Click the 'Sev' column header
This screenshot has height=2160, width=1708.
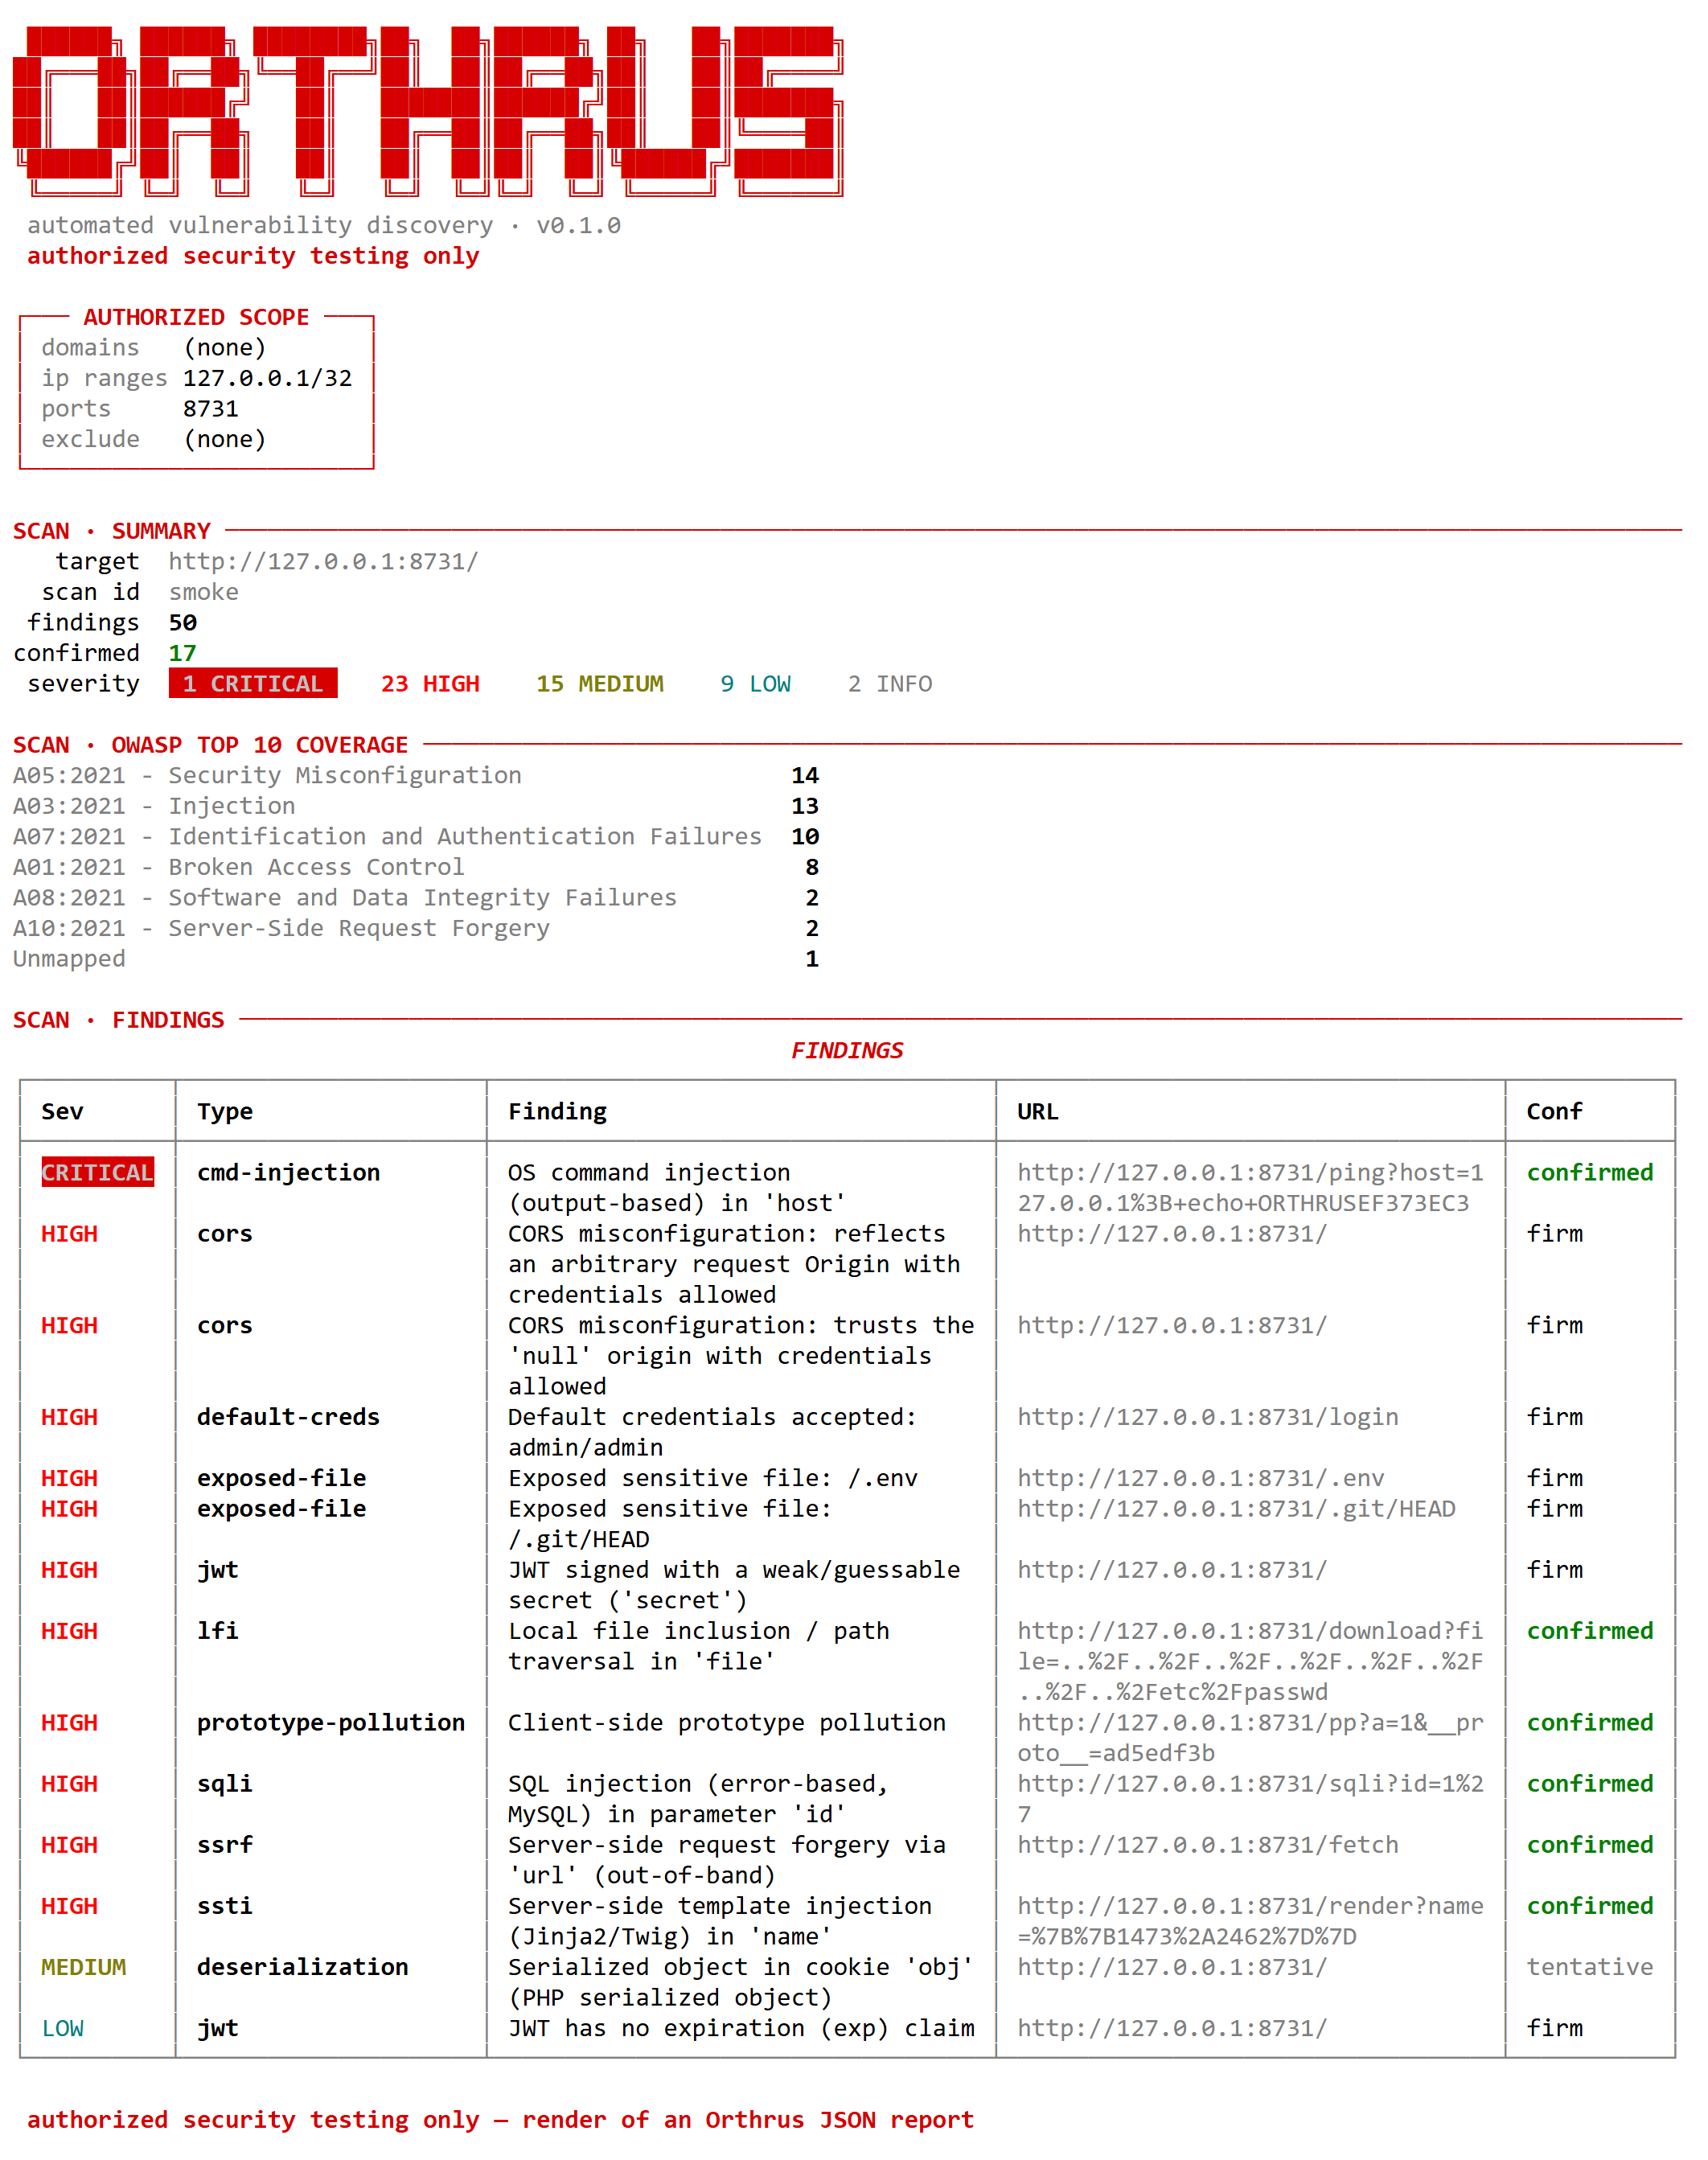pos(62,1111)
